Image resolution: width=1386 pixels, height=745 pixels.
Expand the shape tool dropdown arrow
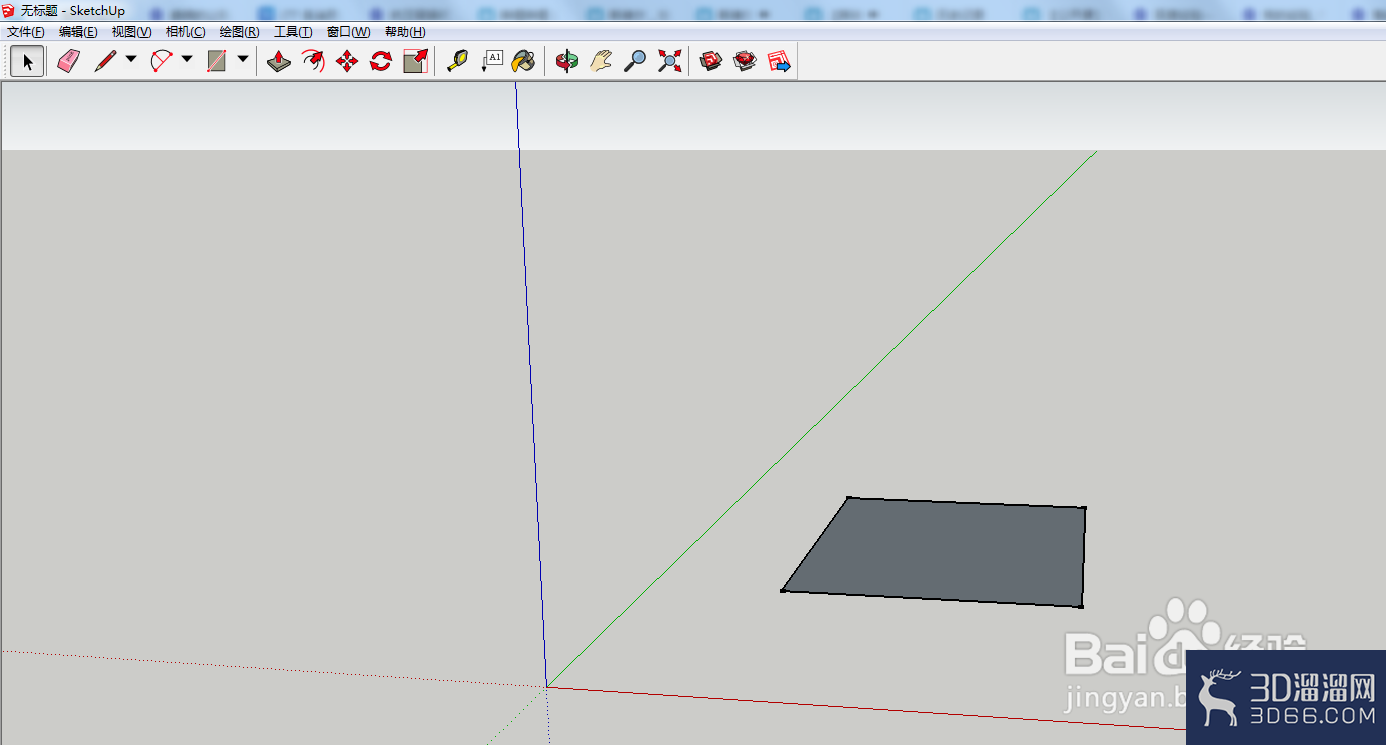click(243, 60)
